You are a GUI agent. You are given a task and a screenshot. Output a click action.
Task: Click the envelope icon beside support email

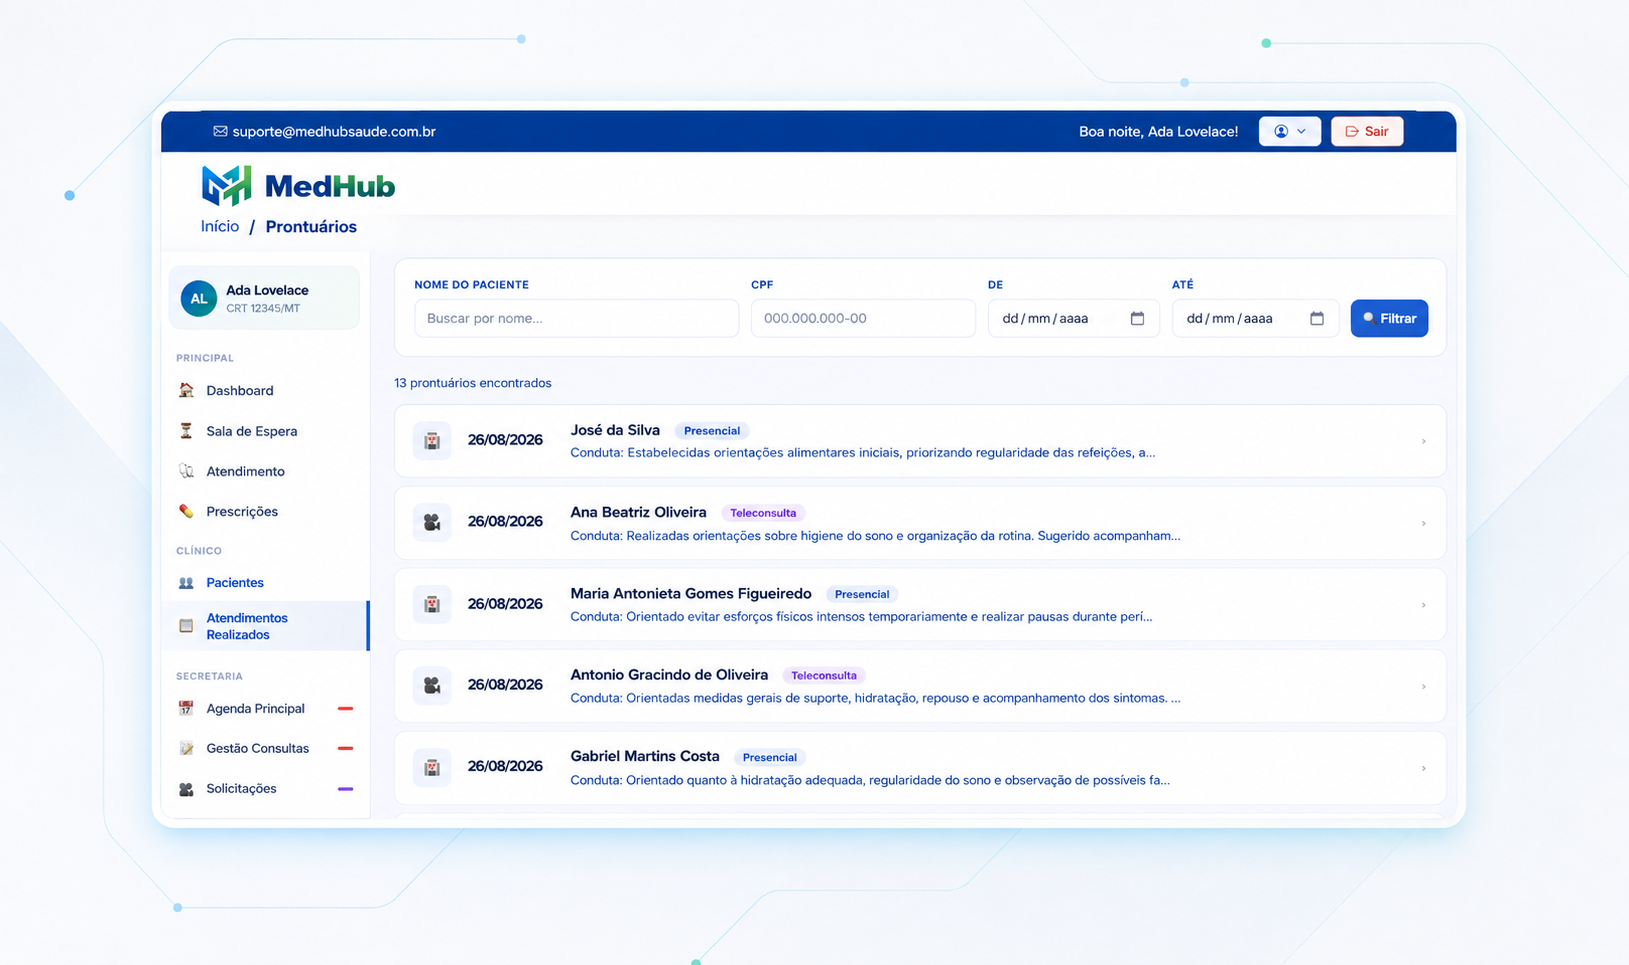220,131
